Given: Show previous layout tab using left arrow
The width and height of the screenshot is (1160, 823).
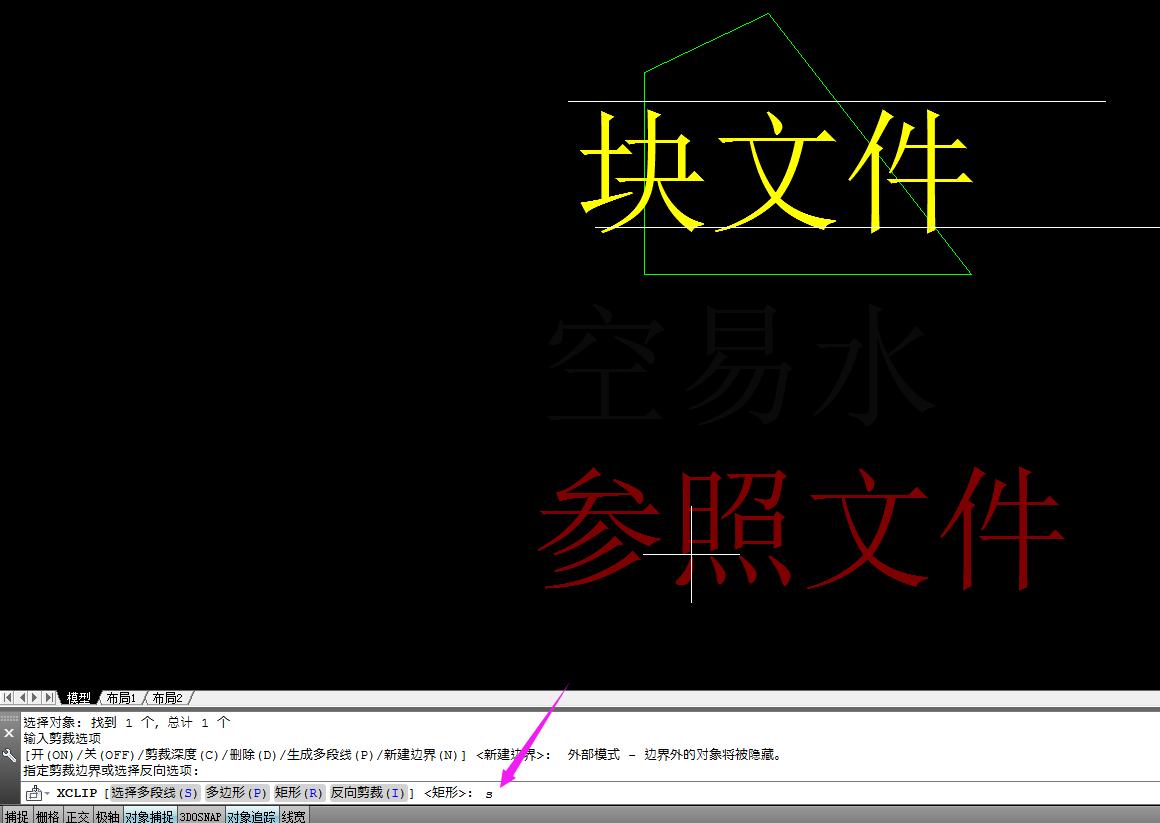Looking at the screenshot, I should (22, 697).
